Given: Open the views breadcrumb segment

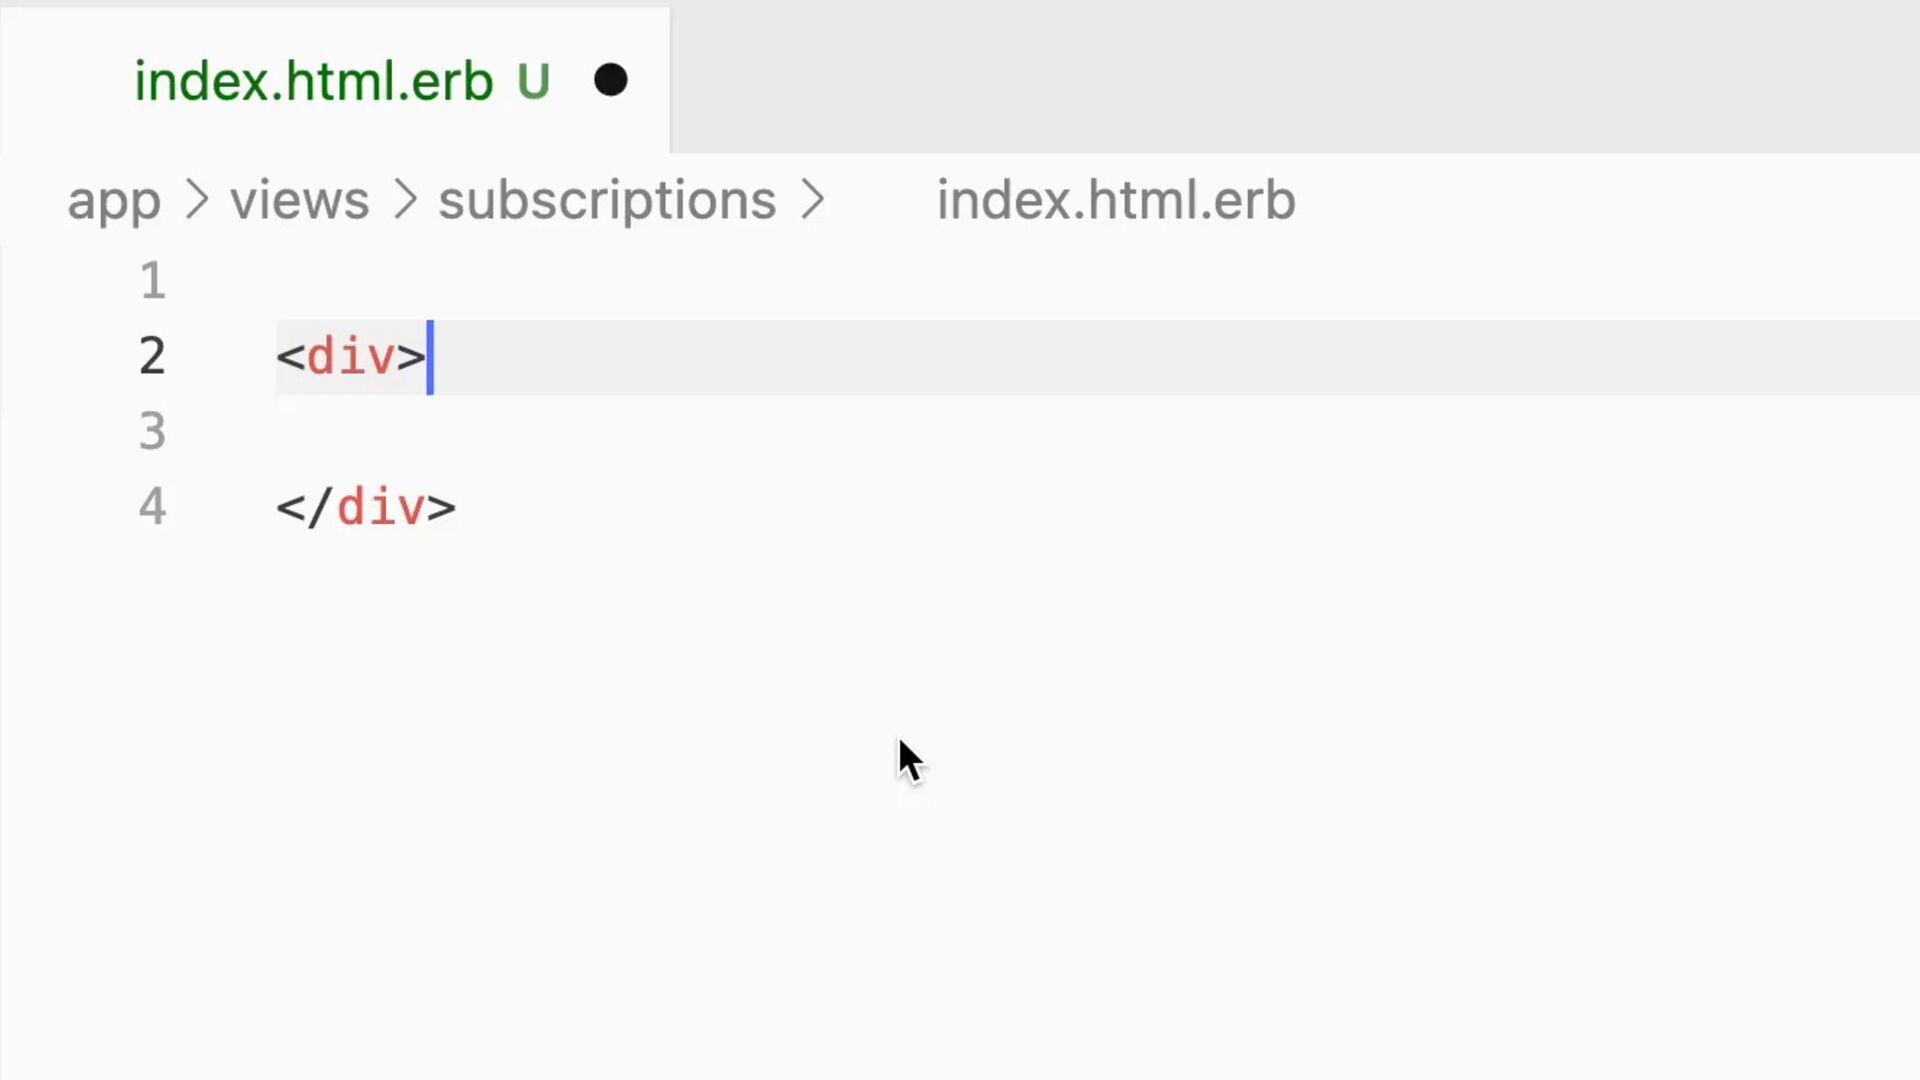Looking at the screenshot, I should point(300,200).
